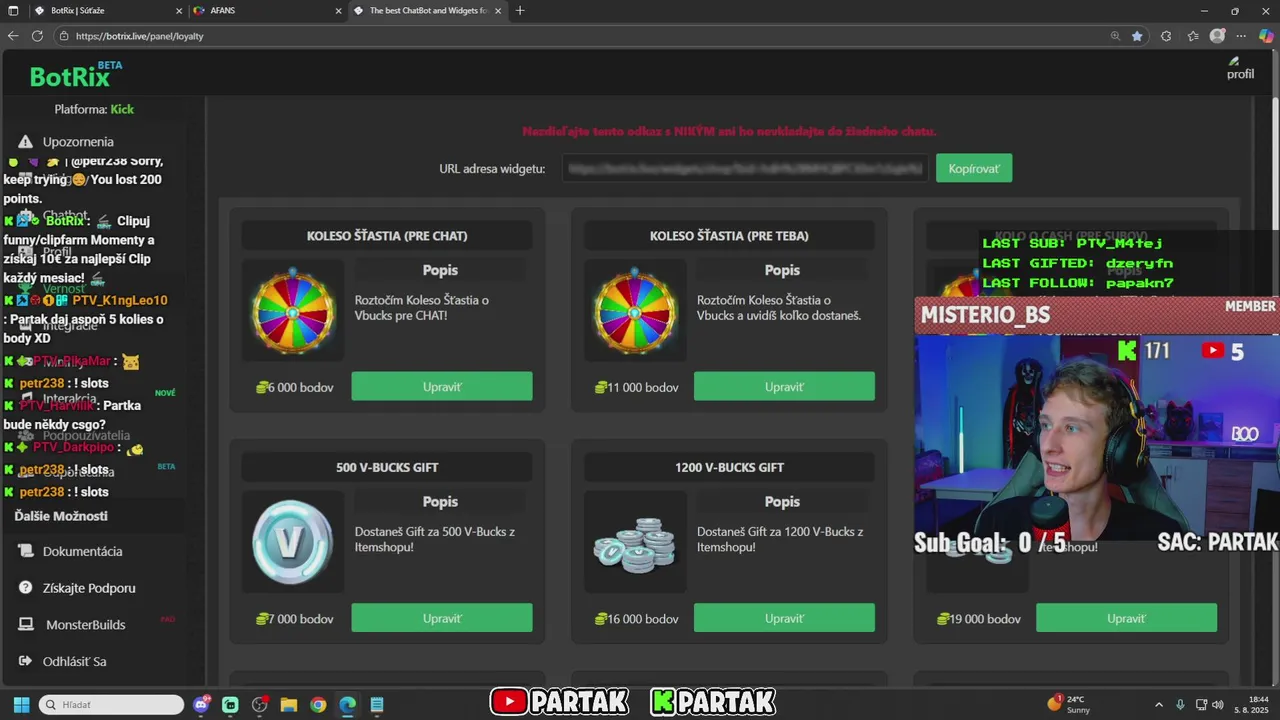1280x720 pixels.
Task: Click the blue favorites star icon
Action: click(x=1137, y=36)
